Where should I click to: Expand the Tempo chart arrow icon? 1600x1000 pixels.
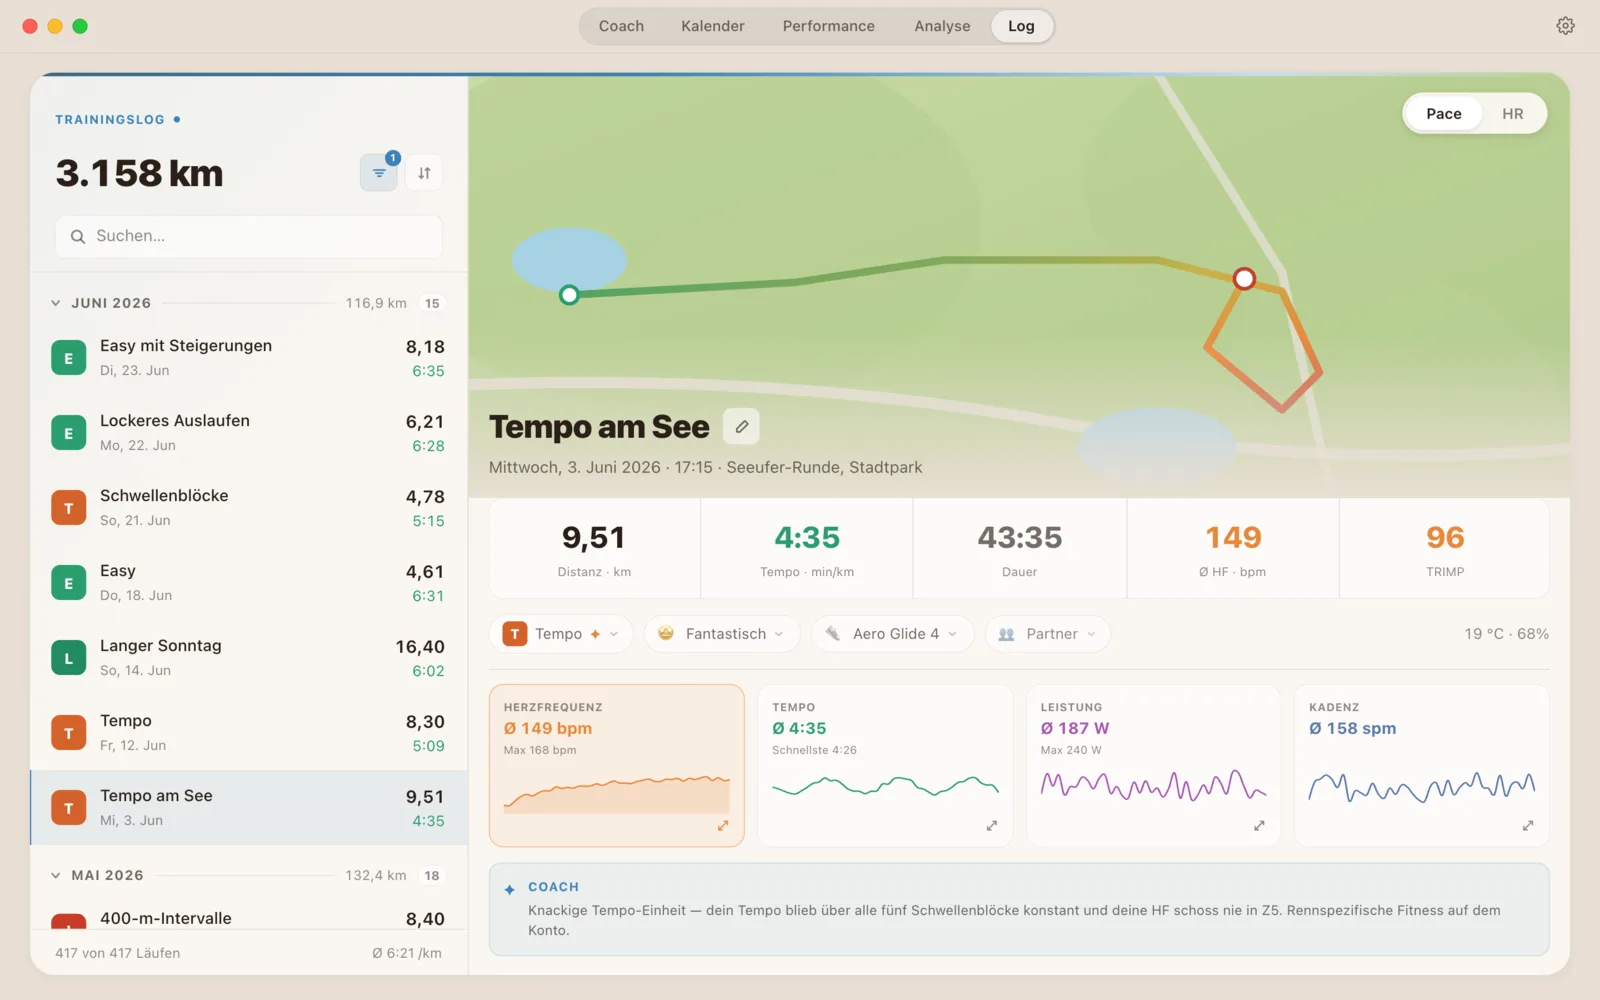coord(991,826)
